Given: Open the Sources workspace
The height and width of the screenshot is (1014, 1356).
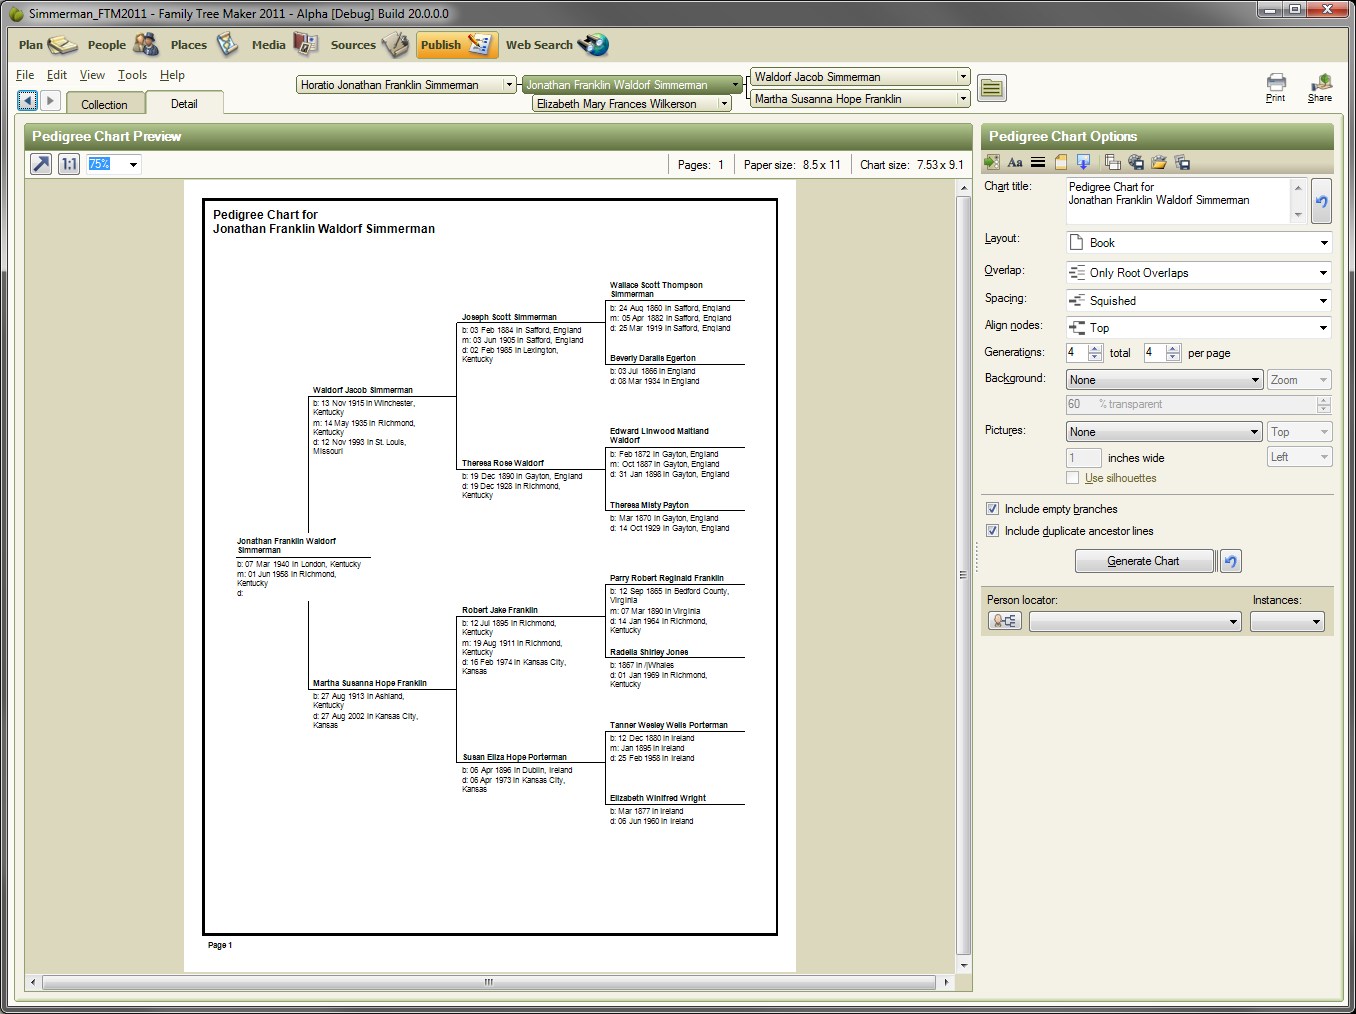Looking at the screenshot, I should 369,45.
